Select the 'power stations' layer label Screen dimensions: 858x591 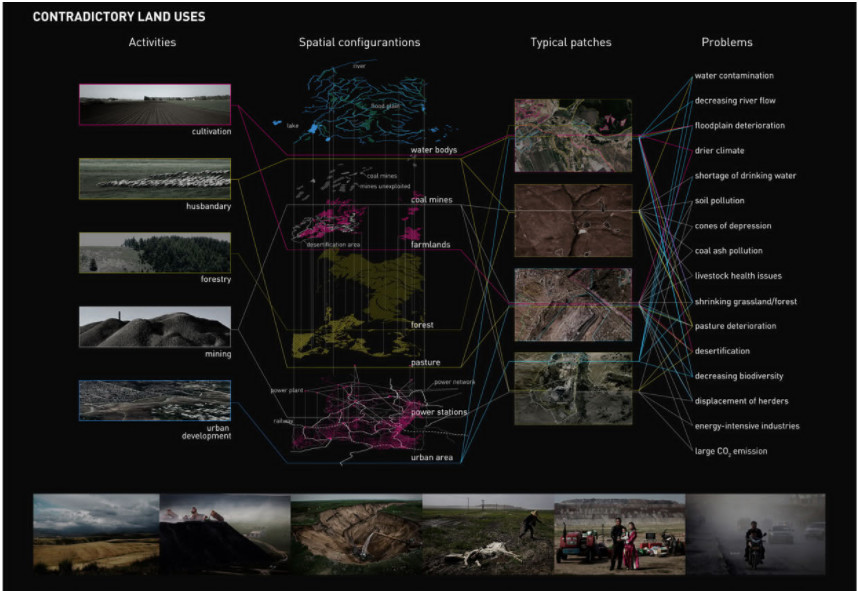439,412
